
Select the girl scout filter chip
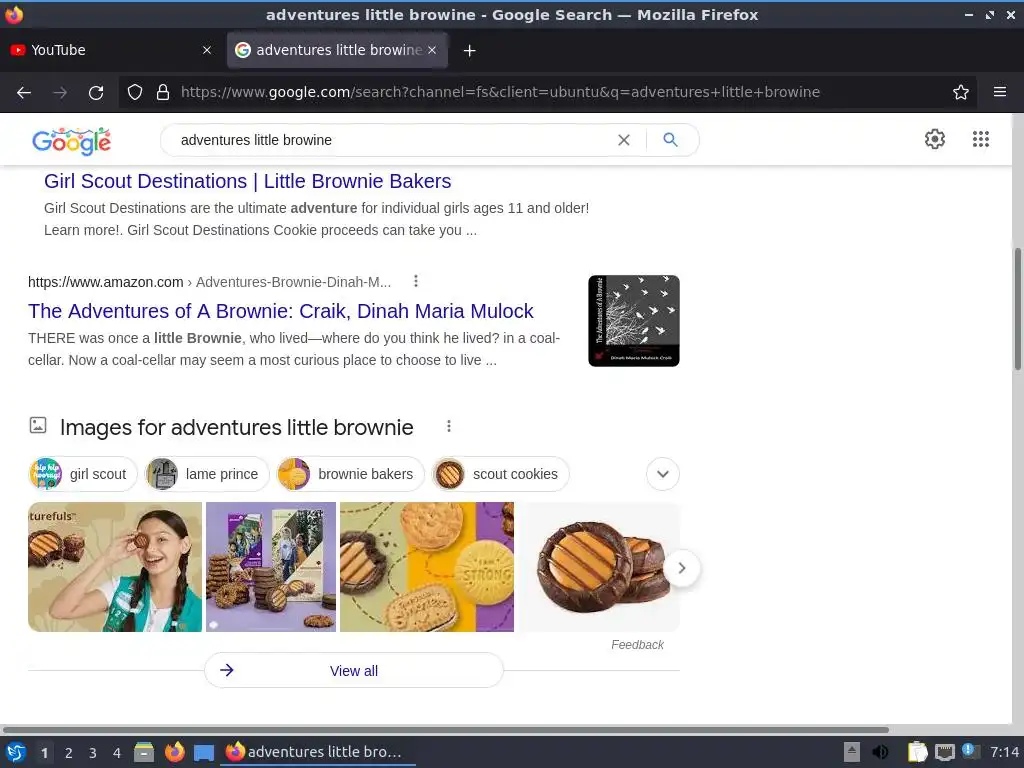83,474
